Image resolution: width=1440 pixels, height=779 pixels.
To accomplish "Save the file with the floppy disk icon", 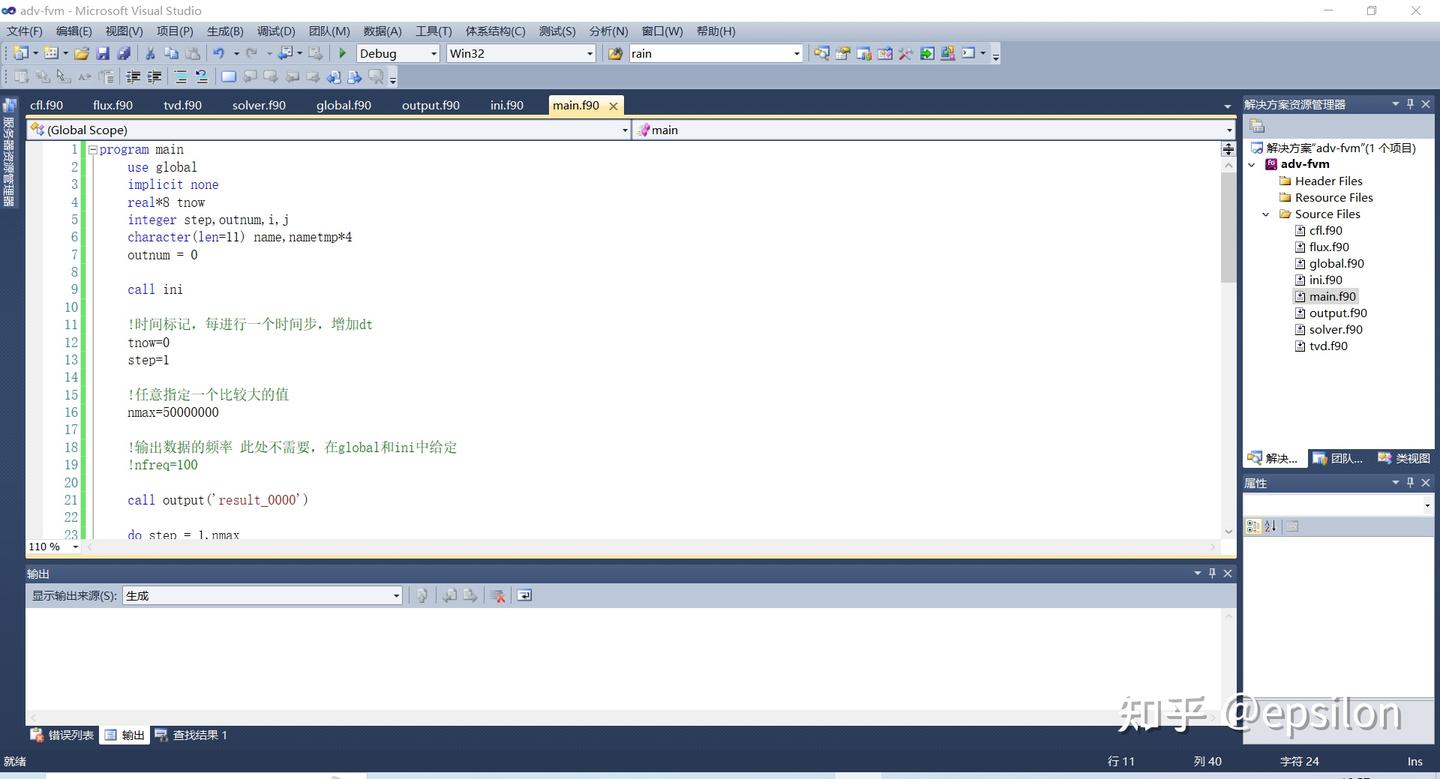I will click(103, 53).
